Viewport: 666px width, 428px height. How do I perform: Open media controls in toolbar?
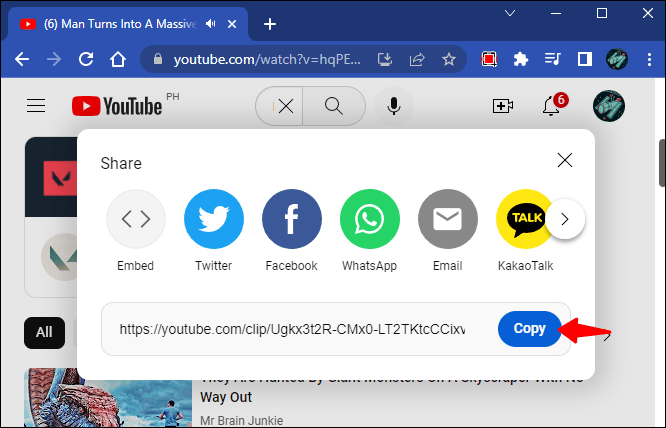pos(553,59)
